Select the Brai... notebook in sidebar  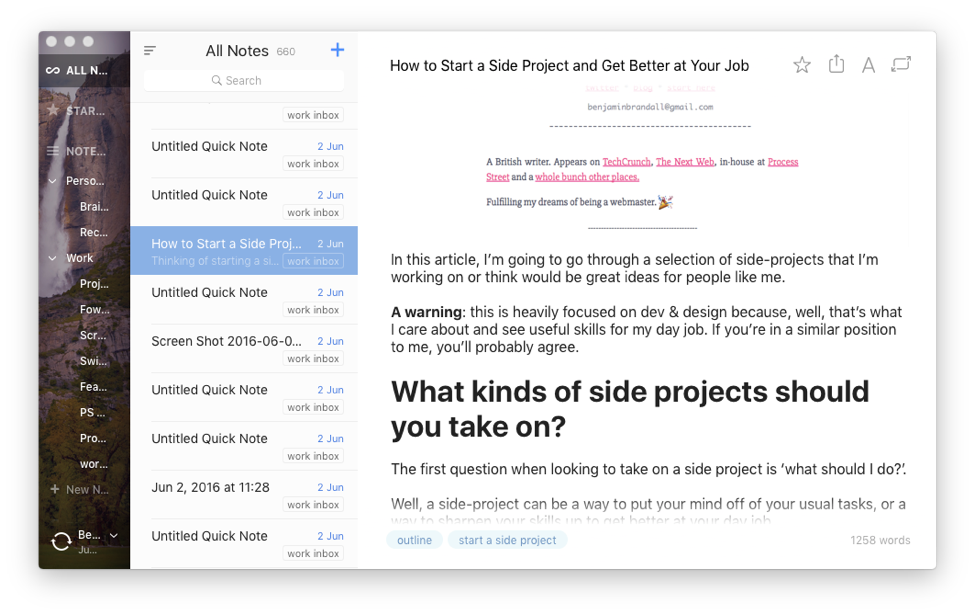94,206
